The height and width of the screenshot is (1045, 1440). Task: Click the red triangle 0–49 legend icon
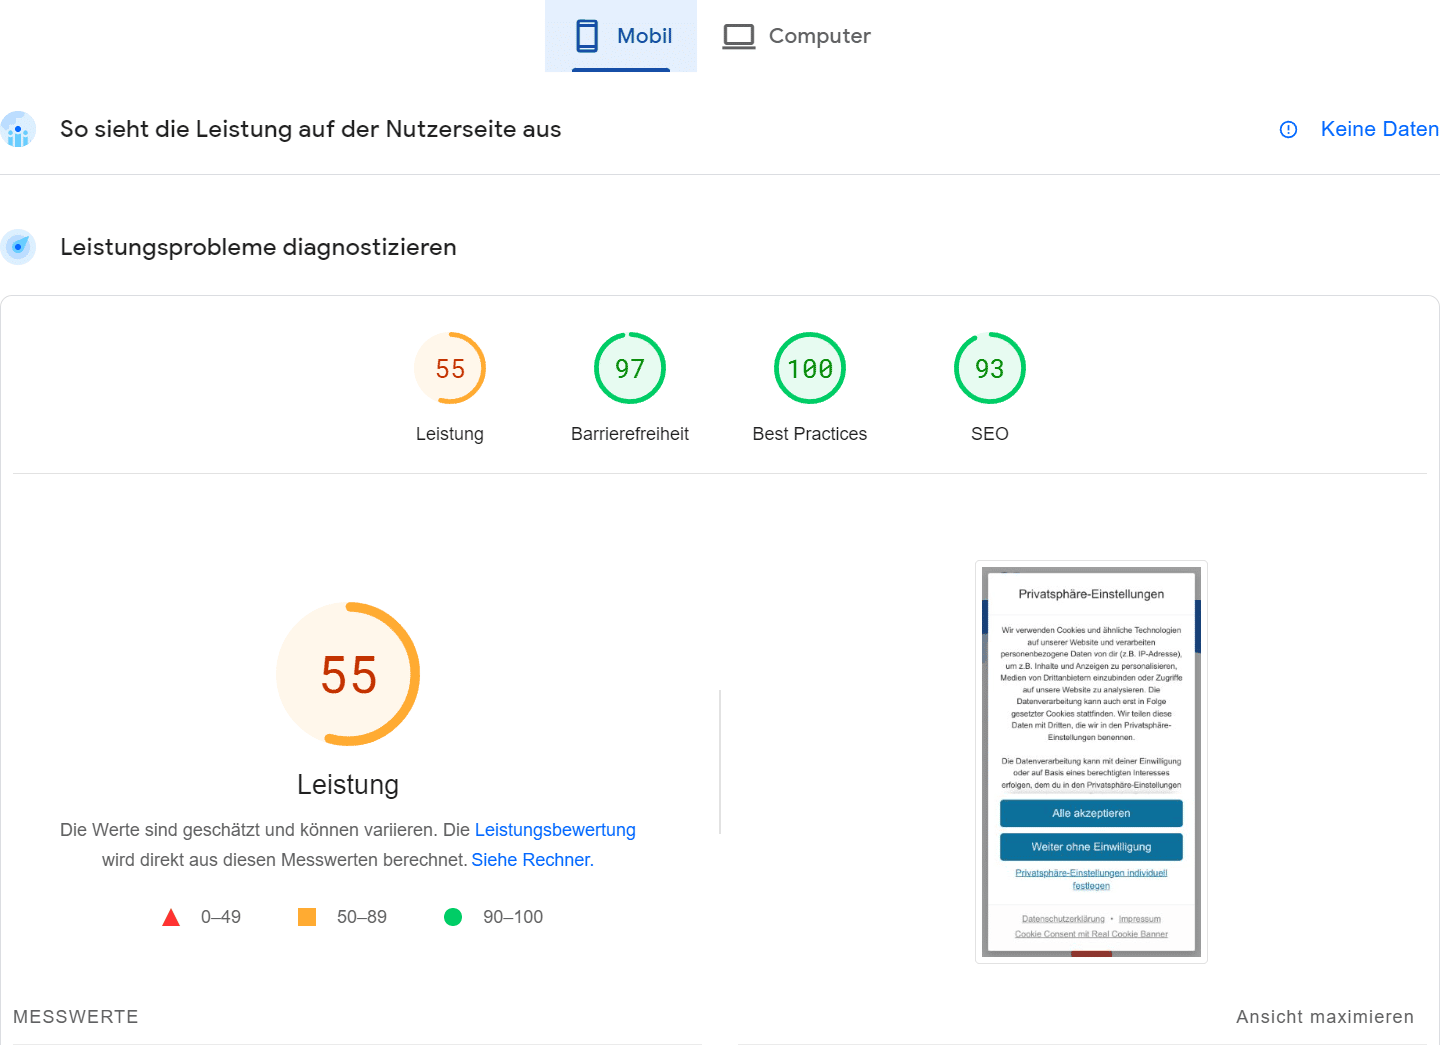[171, 917]
